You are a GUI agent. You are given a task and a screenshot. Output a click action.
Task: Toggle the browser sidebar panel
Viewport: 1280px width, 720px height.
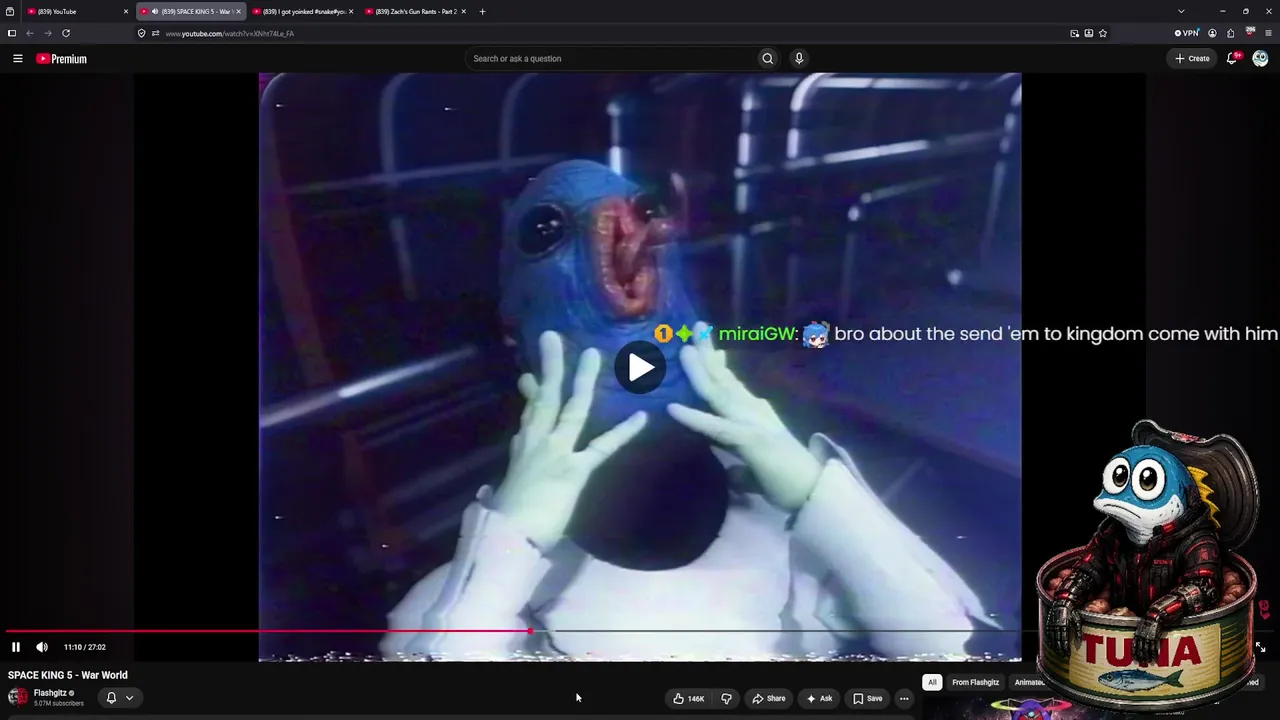click(x=12, y=33)
